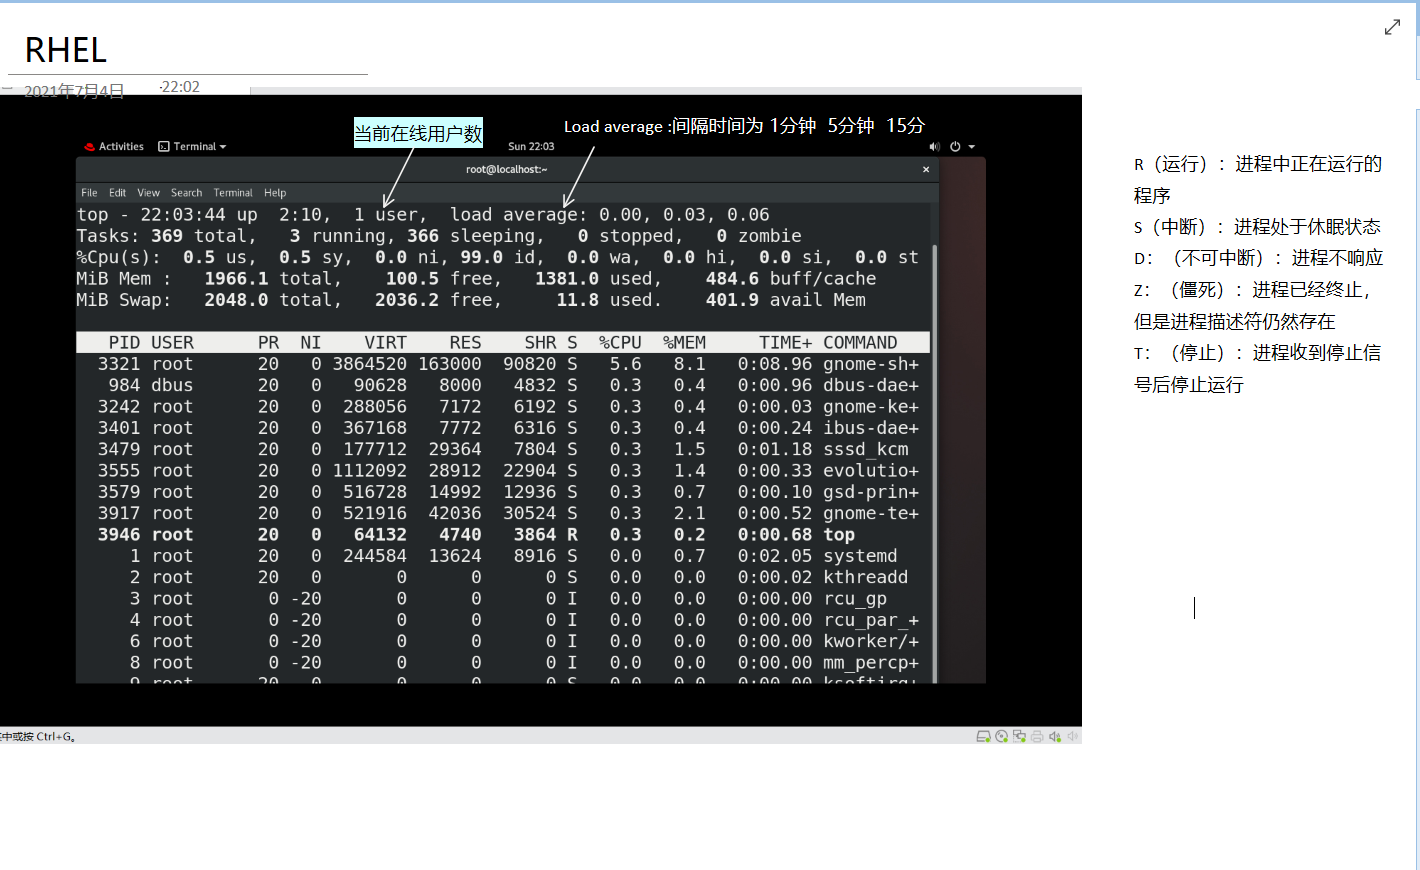Click the power icon in GNOME top bar

955,147
